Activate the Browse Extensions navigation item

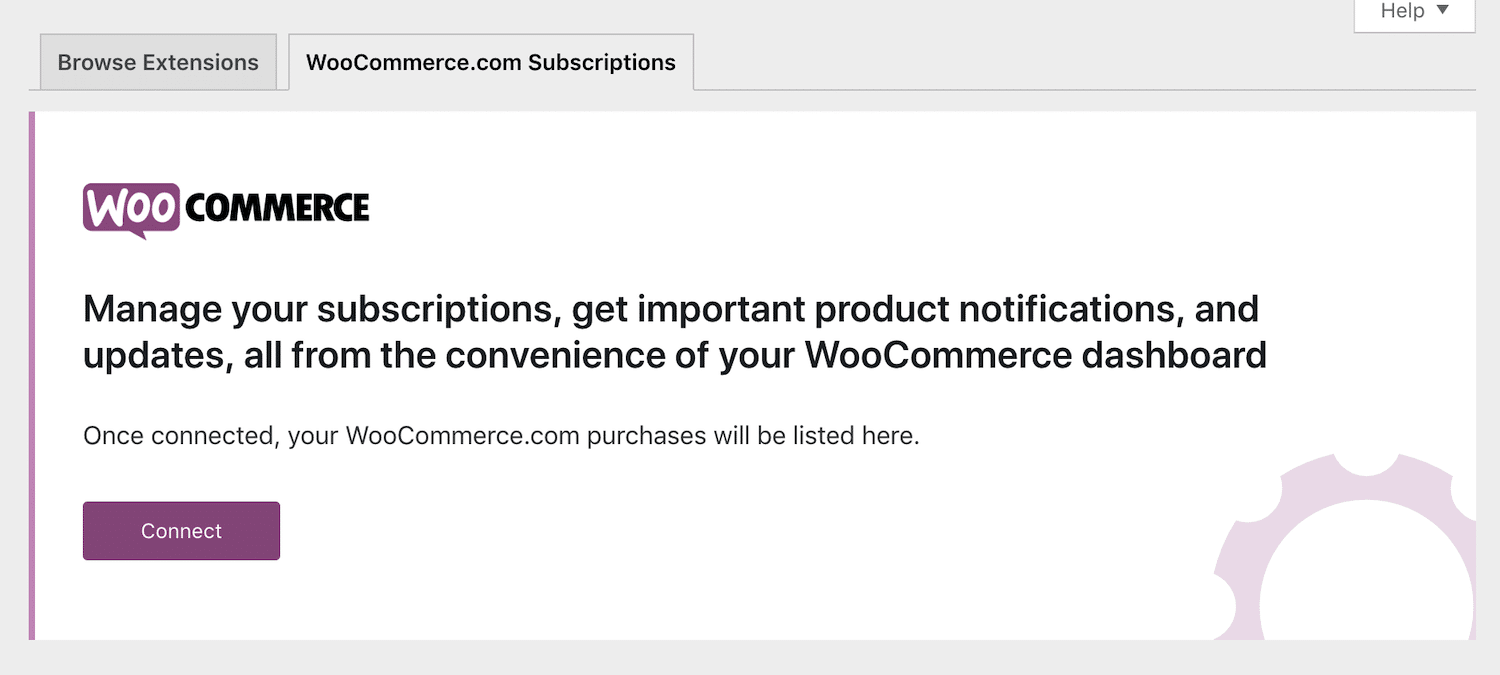click(157, 61)
